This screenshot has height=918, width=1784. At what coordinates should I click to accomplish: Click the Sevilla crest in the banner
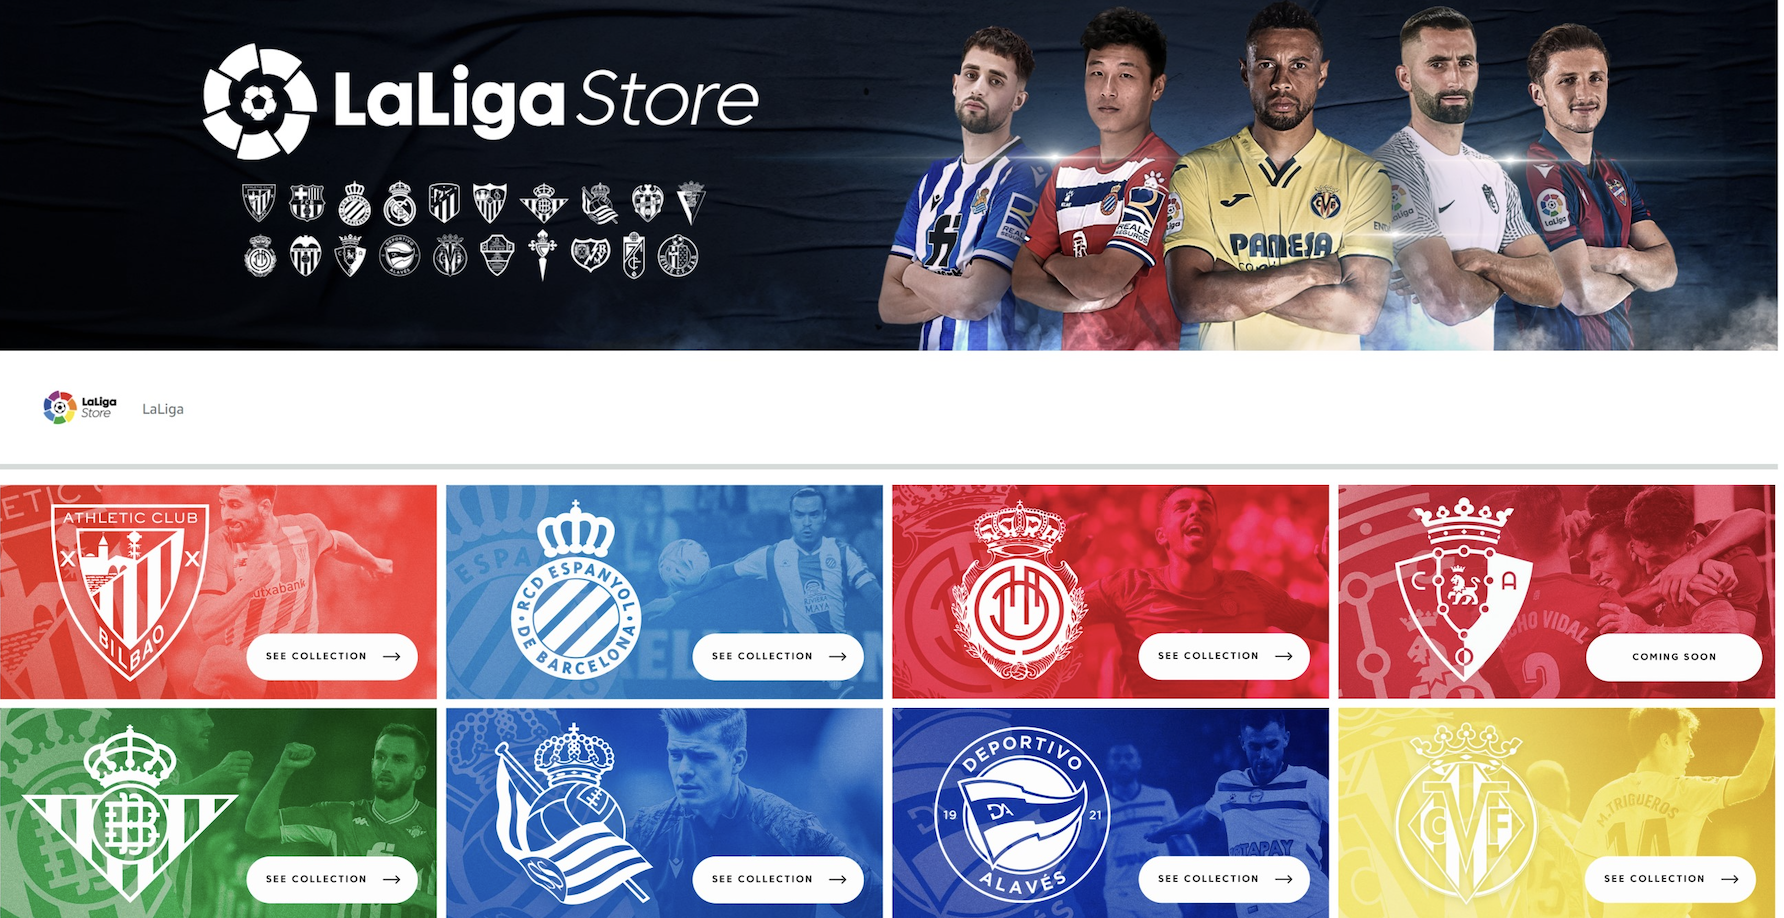tap(490, 203)
